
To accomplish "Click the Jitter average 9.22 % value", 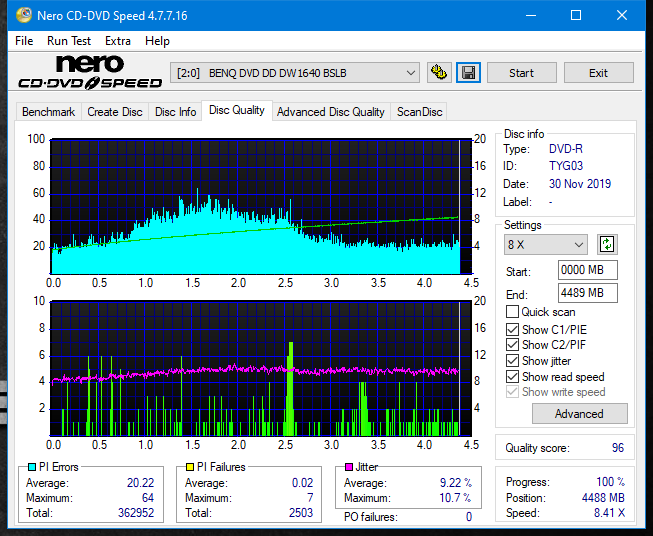I will 456,483.
